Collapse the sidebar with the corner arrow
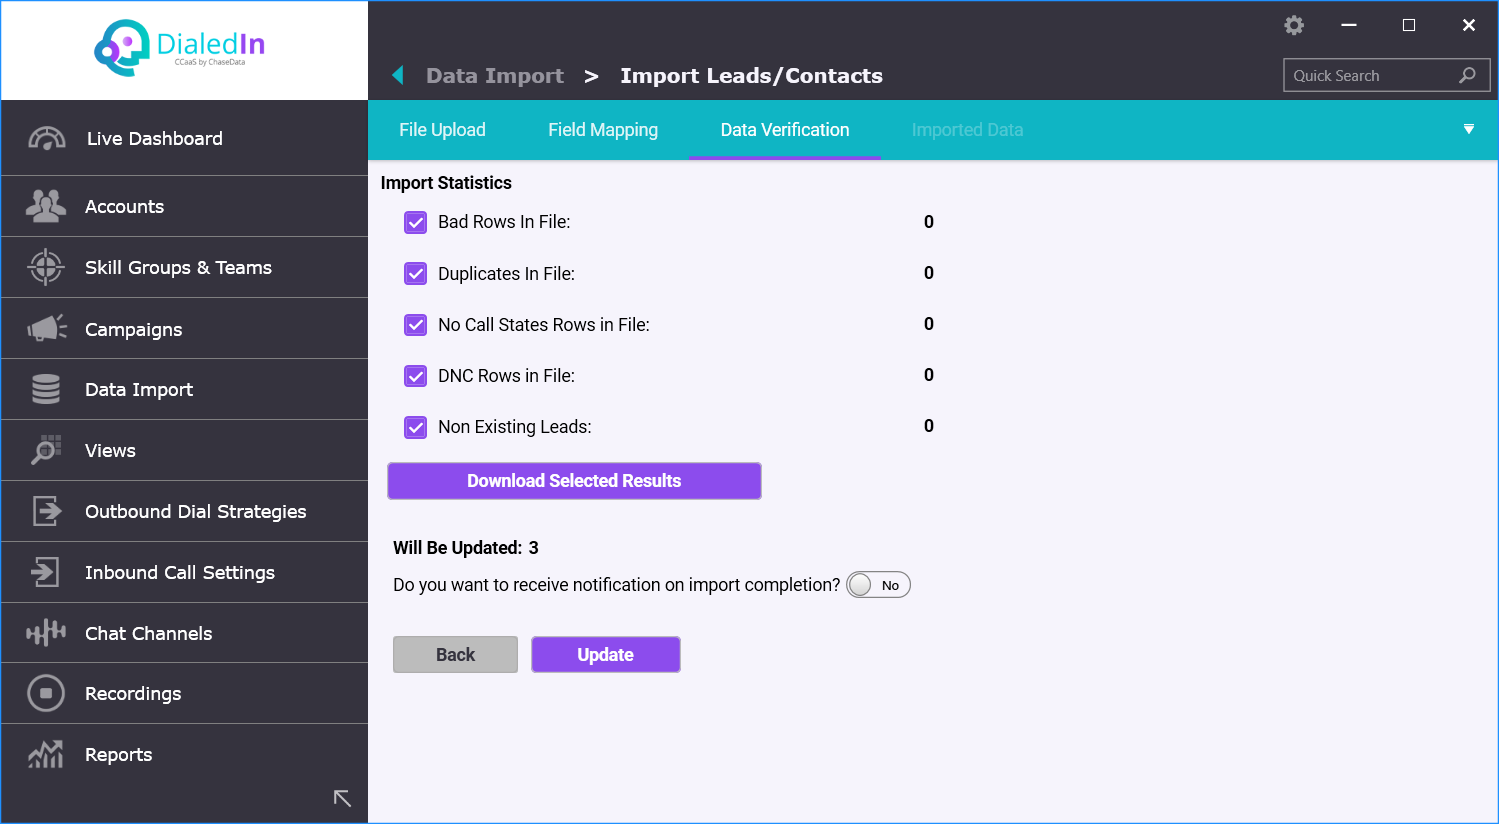This screenshot has width=1499, height=824. [x=342, y=797]
